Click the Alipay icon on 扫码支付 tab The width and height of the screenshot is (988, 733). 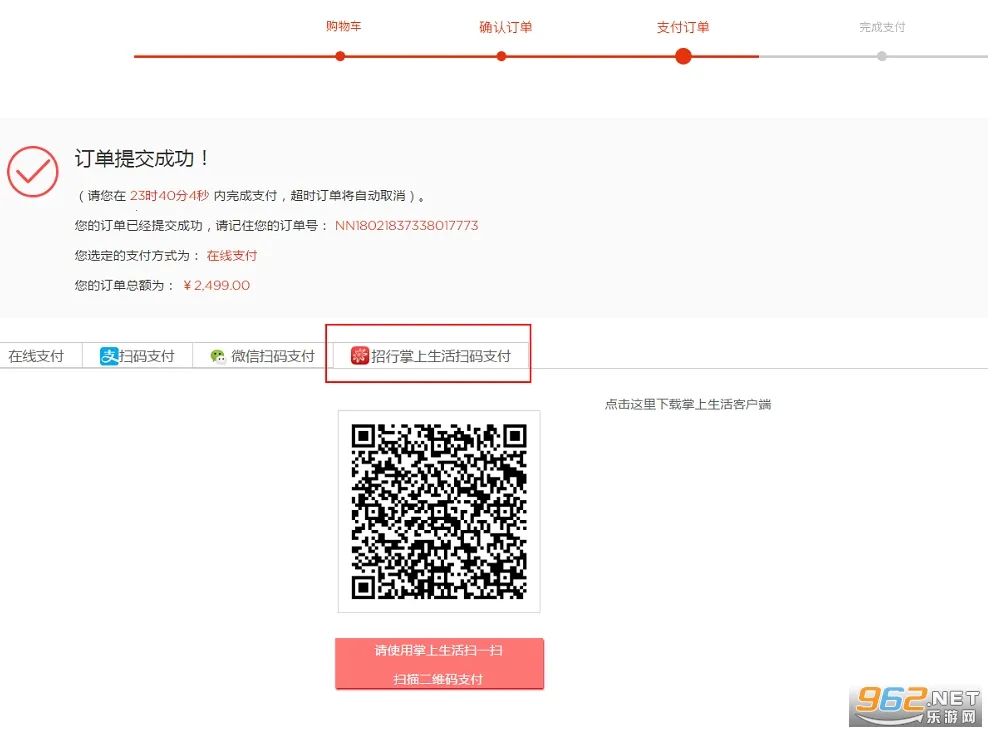coord(109,356)
